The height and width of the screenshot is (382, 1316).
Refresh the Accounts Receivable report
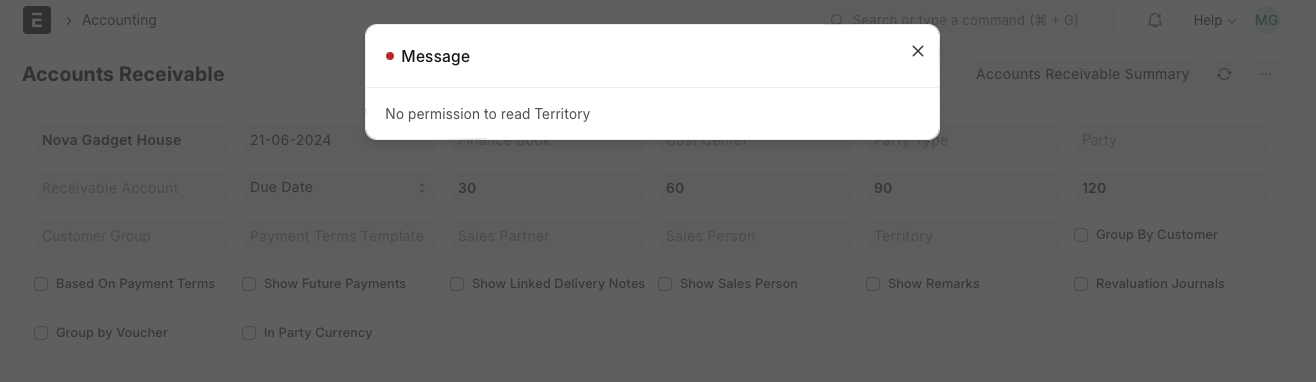(1224, 74)
